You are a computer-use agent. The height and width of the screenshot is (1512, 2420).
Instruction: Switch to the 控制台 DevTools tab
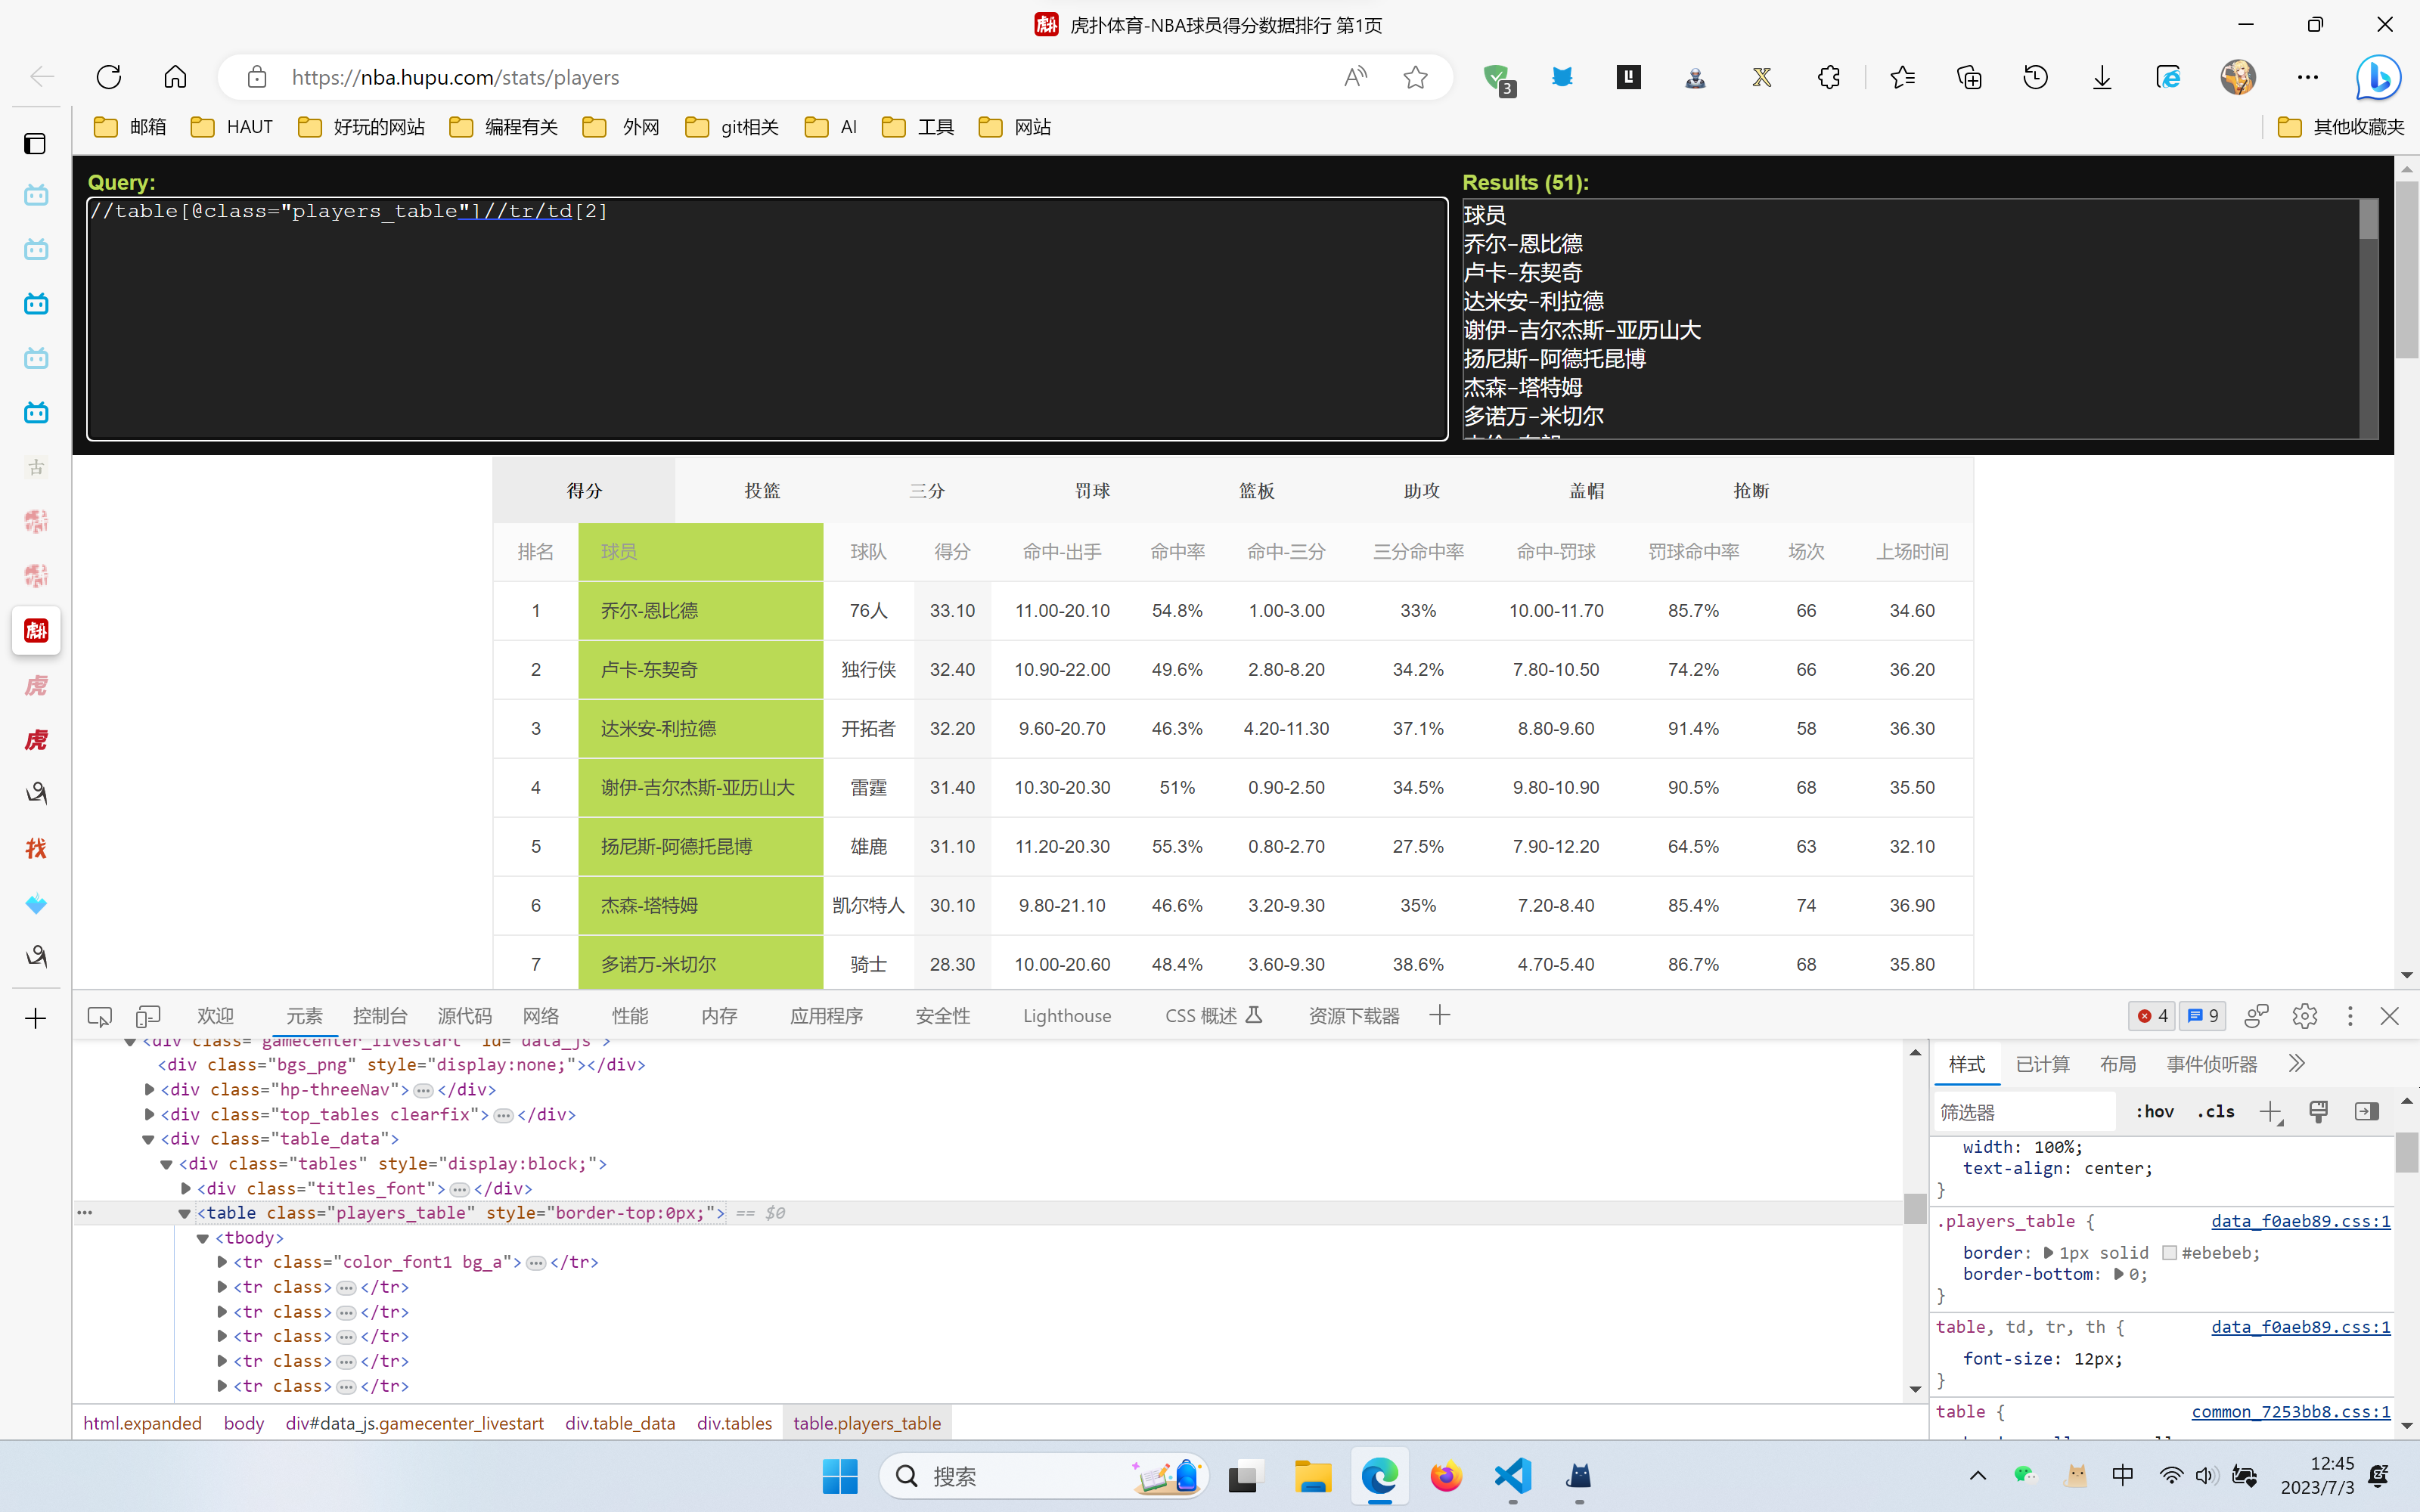380,1016
